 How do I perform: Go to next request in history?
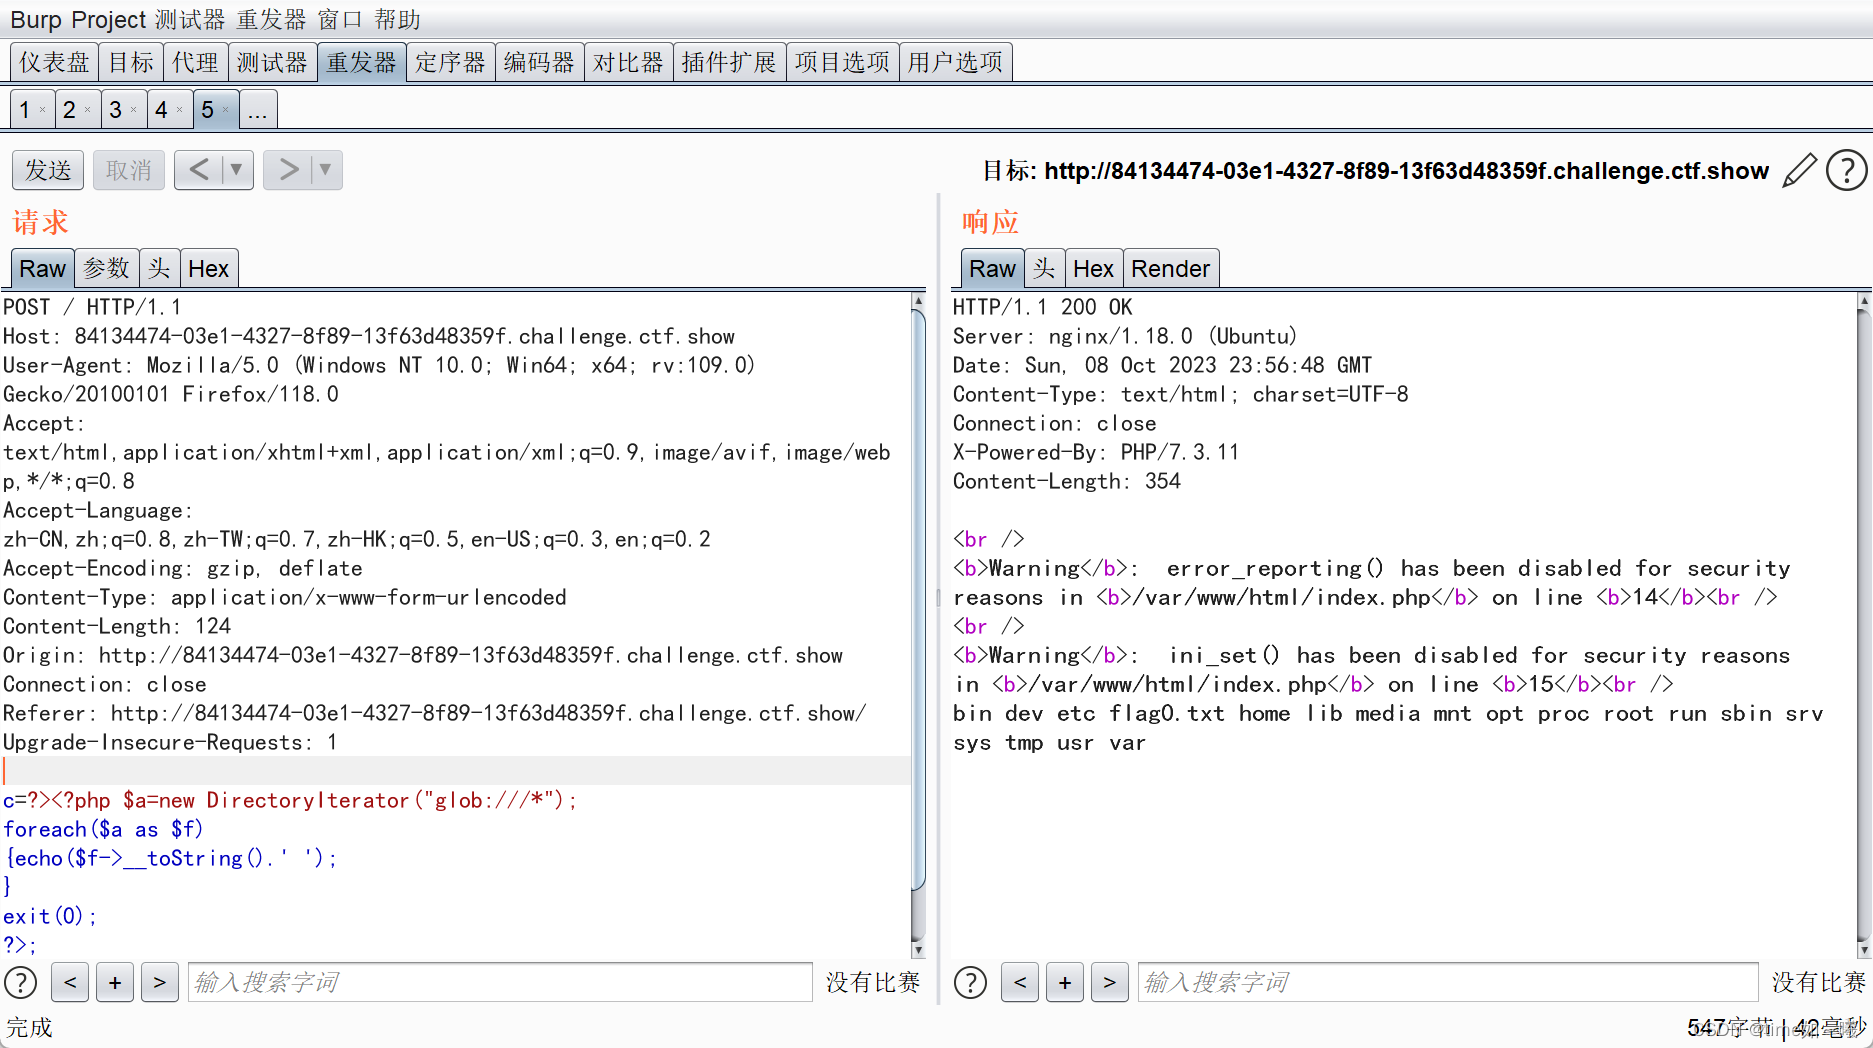288,170
